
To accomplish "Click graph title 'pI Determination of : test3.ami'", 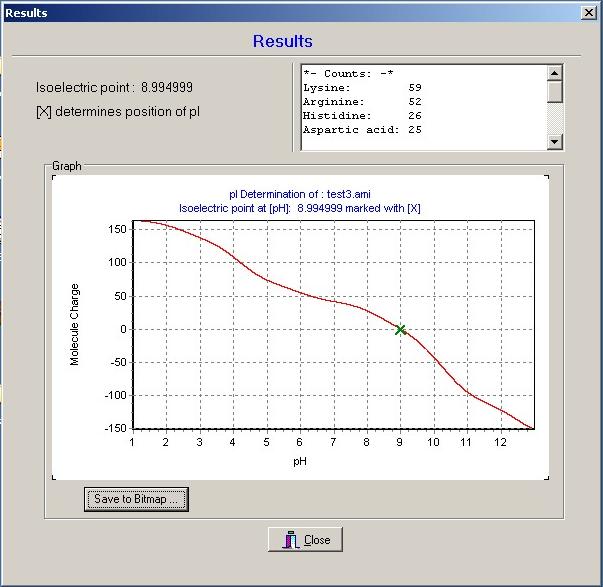I will (x=300, y=194).
